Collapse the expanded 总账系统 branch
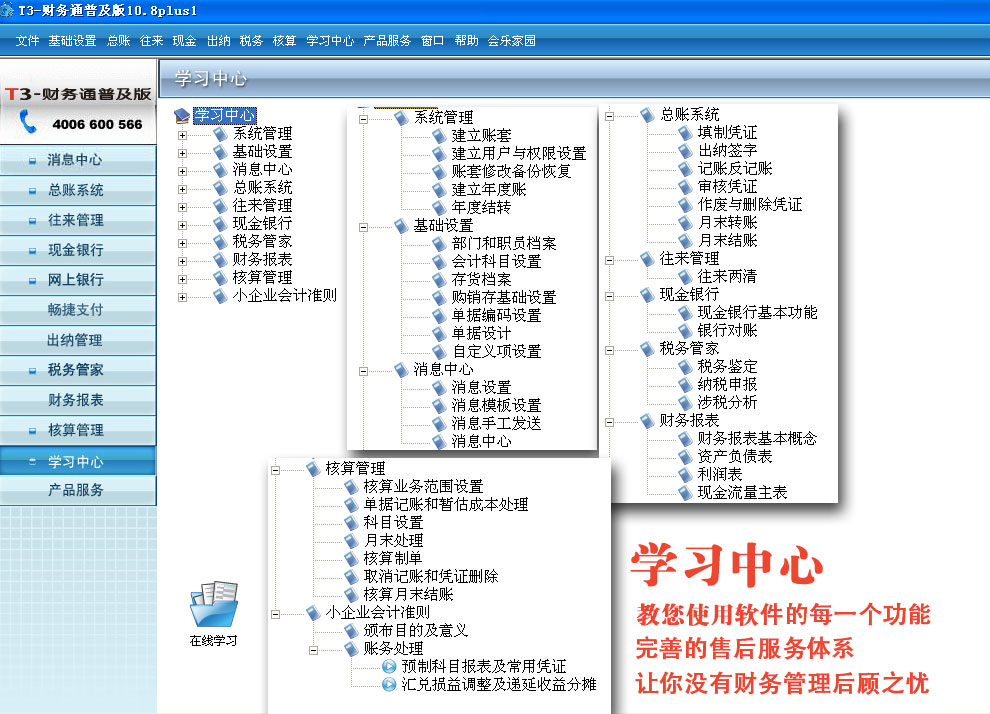The height and width of the screenshot is (714, 990). [x=609, y=116]
